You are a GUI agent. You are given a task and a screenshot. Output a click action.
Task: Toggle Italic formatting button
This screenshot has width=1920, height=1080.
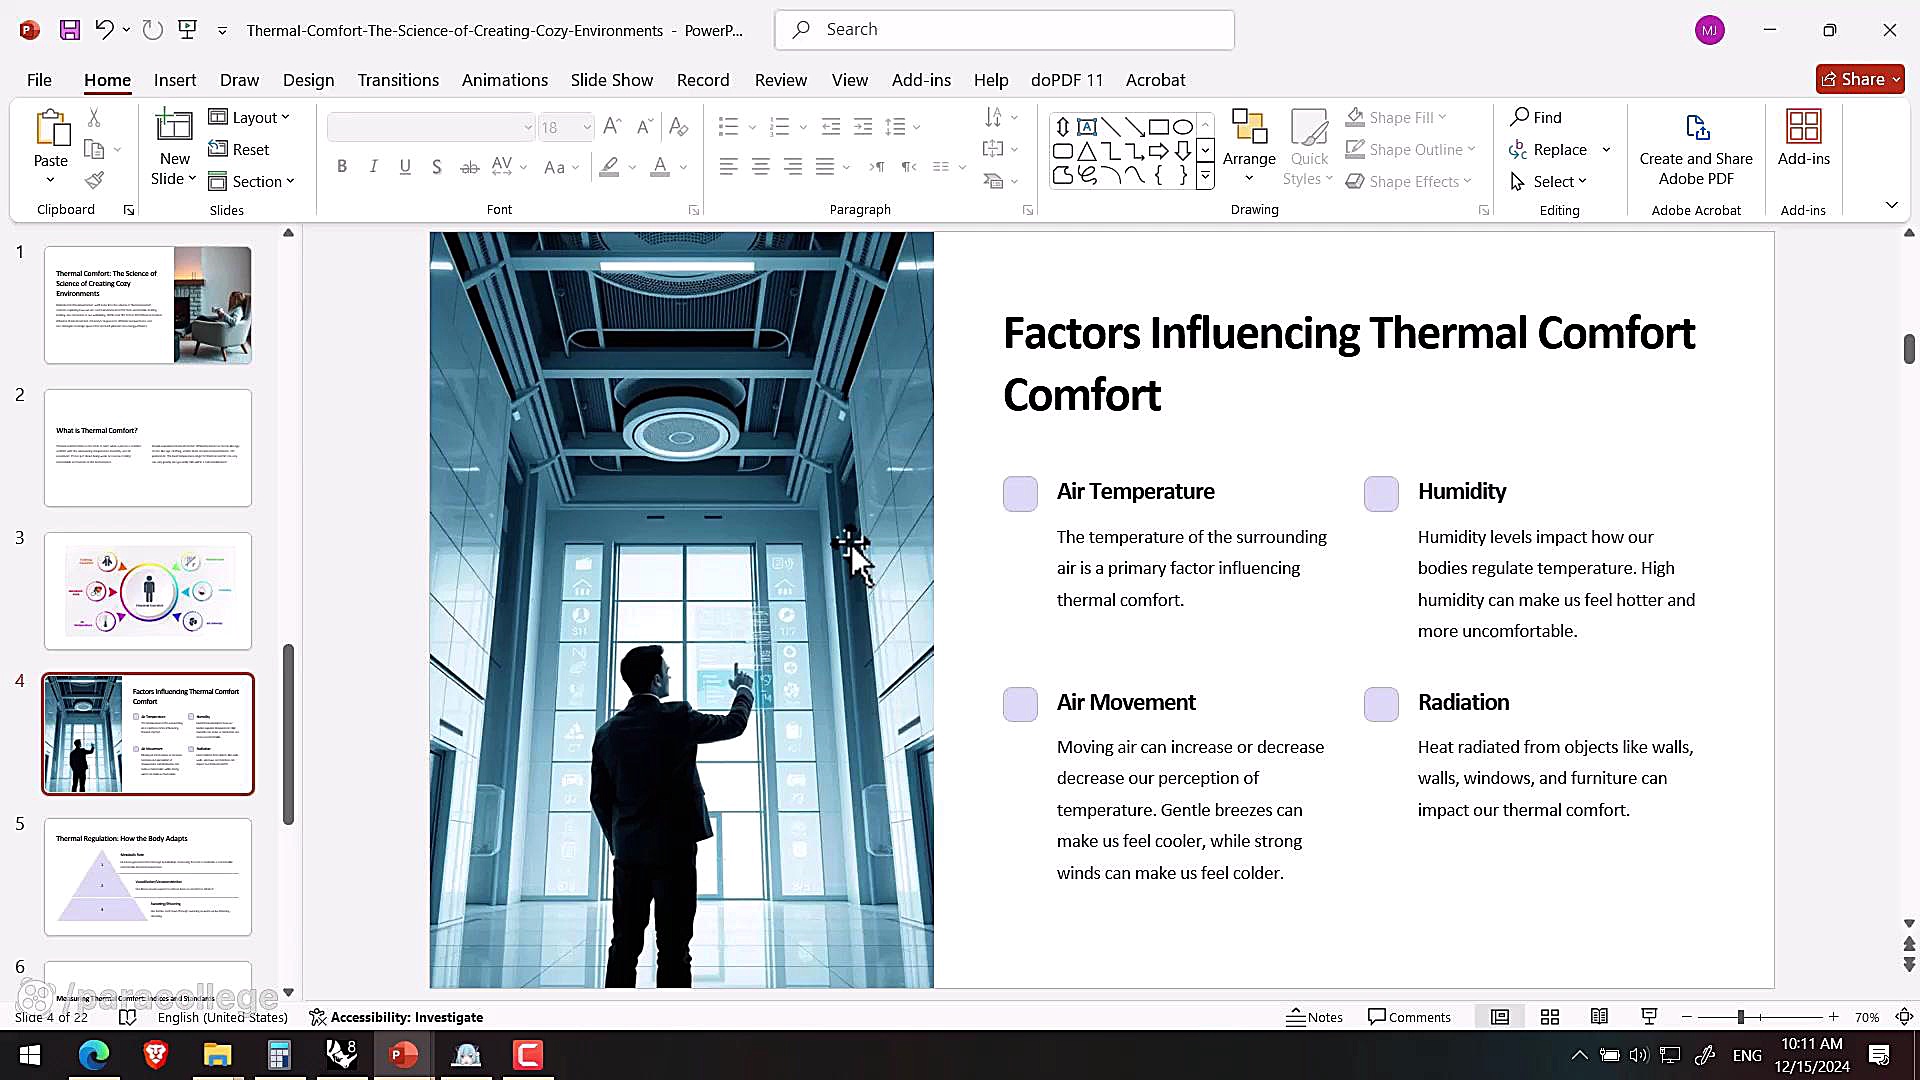pos(373,167)
